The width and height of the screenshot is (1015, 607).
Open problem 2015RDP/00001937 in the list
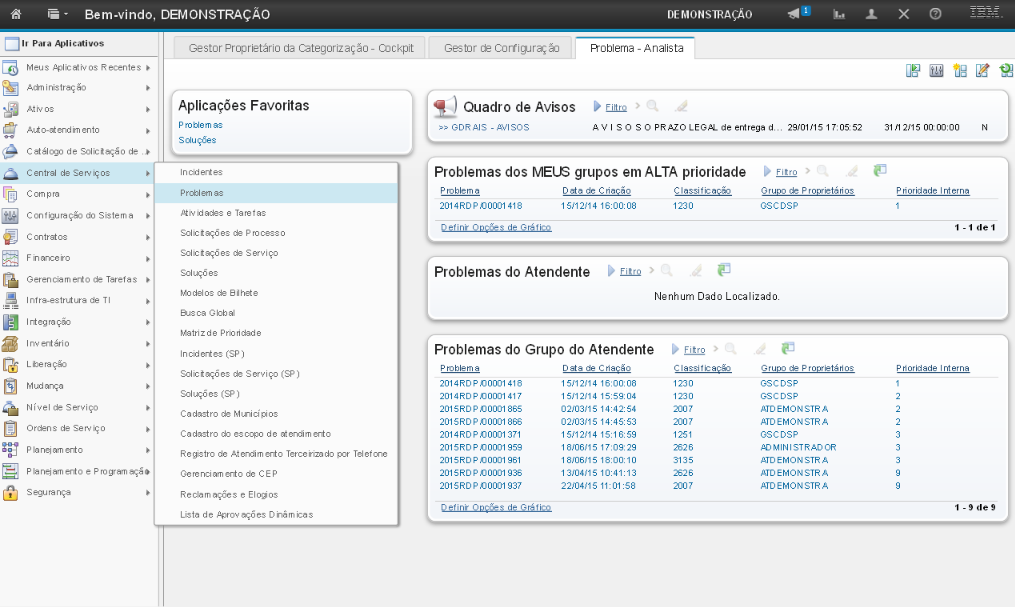(x=480, y=485)
